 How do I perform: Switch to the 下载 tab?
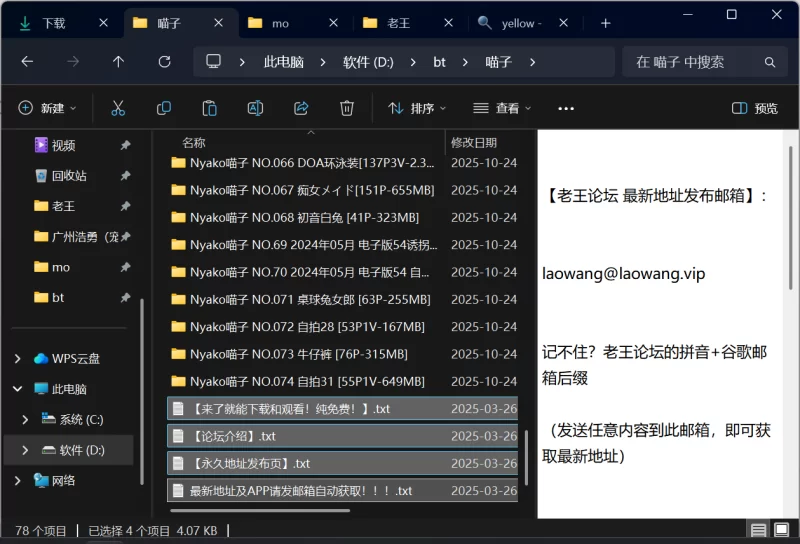coord(54,23)
